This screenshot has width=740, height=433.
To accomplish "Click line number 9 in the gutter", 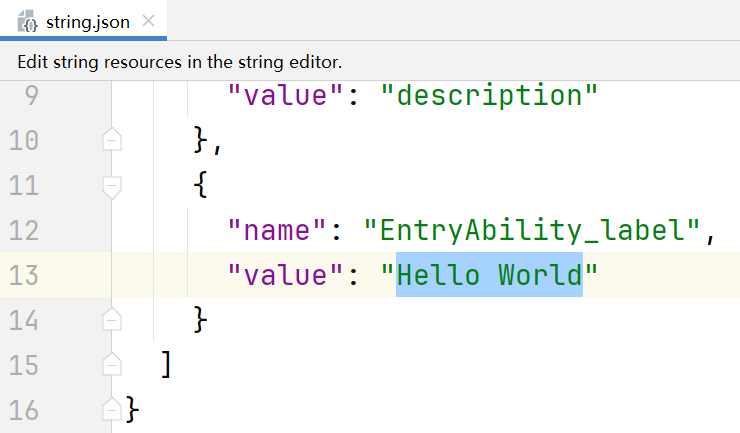I will (x=31, y=96).
